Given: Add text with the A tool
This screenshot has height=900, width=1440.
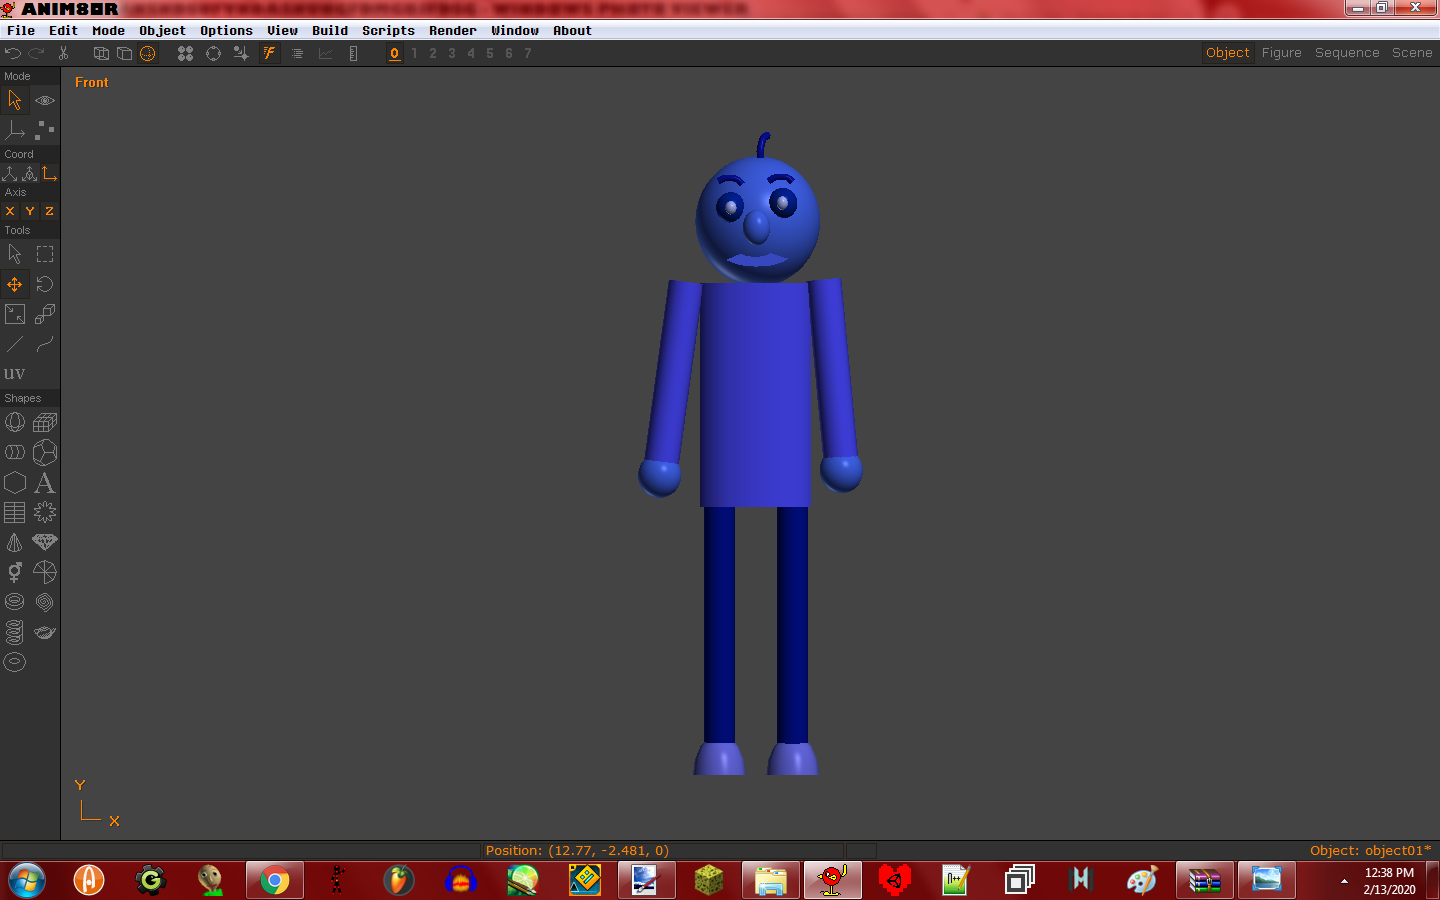Looking at the screenshot, I should click(x=45, y=482).
